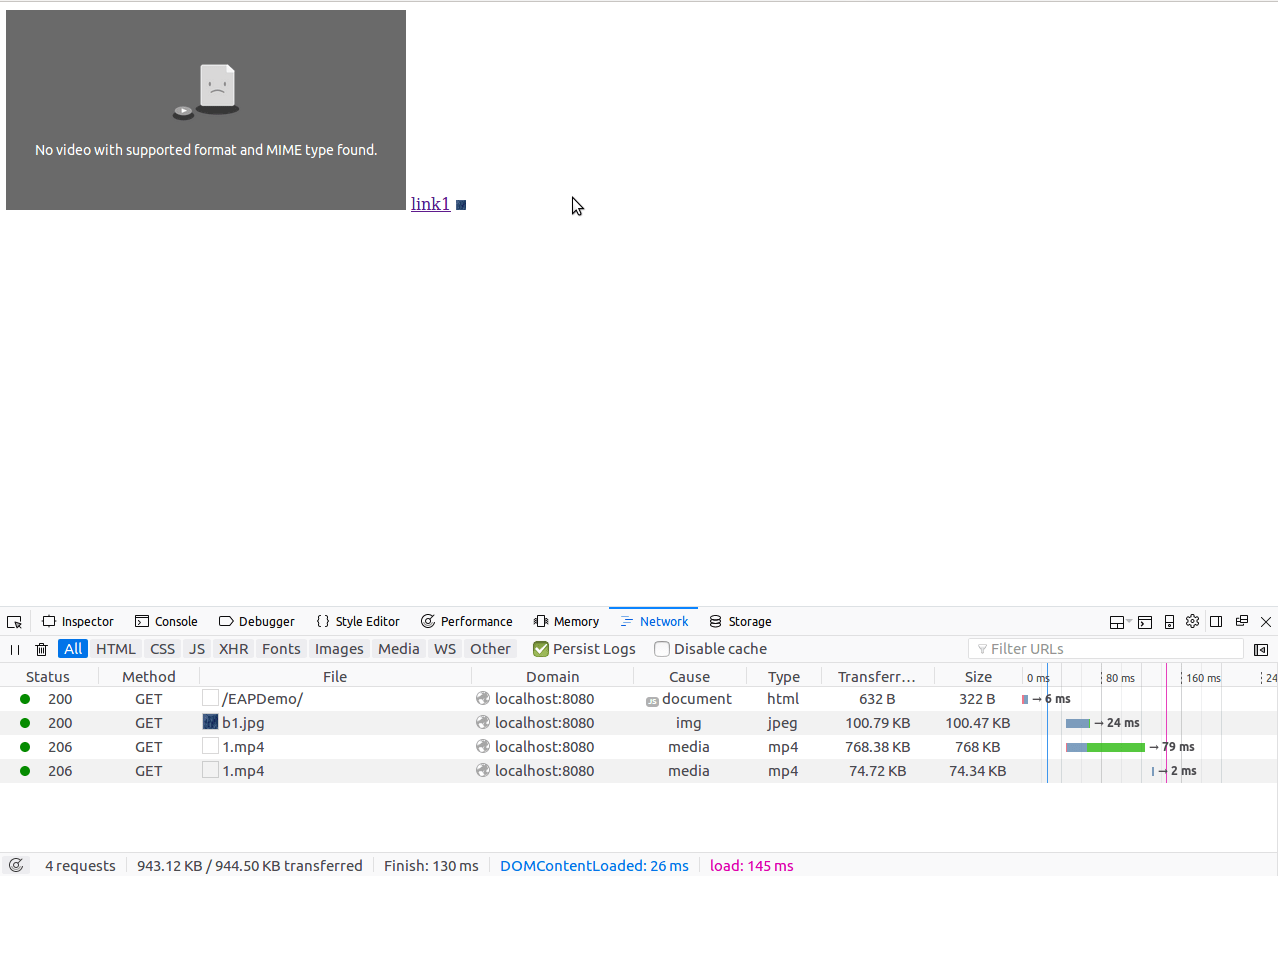Filter requests by Images
The height and width of the screenshot is (976, 1280).
coord(339,649)
